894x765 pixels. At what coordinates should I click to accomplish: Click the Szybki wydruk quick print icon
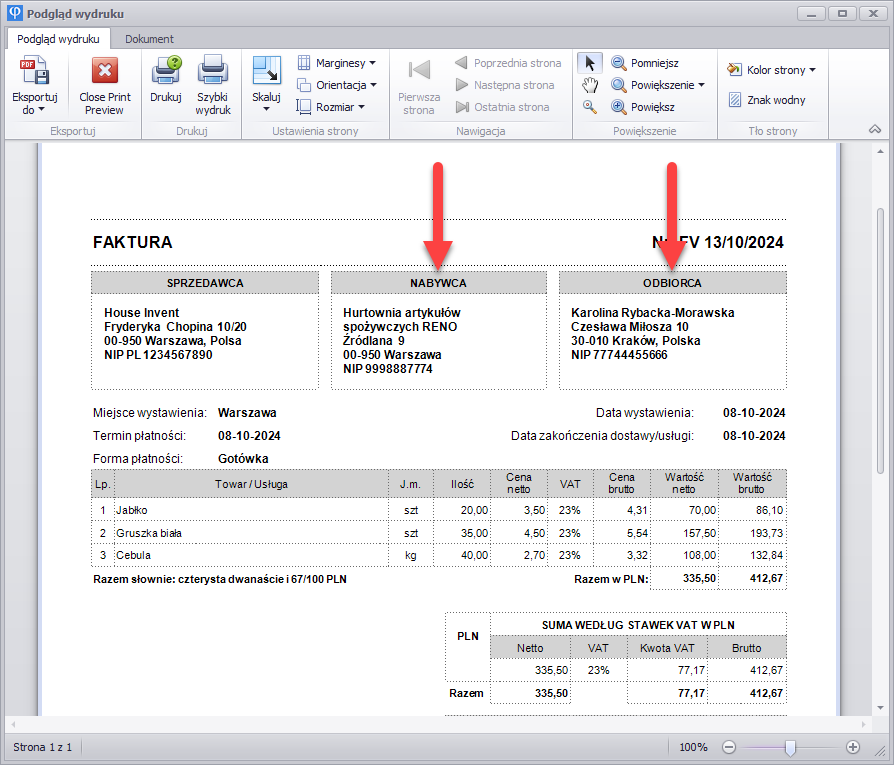pos(212,72)
